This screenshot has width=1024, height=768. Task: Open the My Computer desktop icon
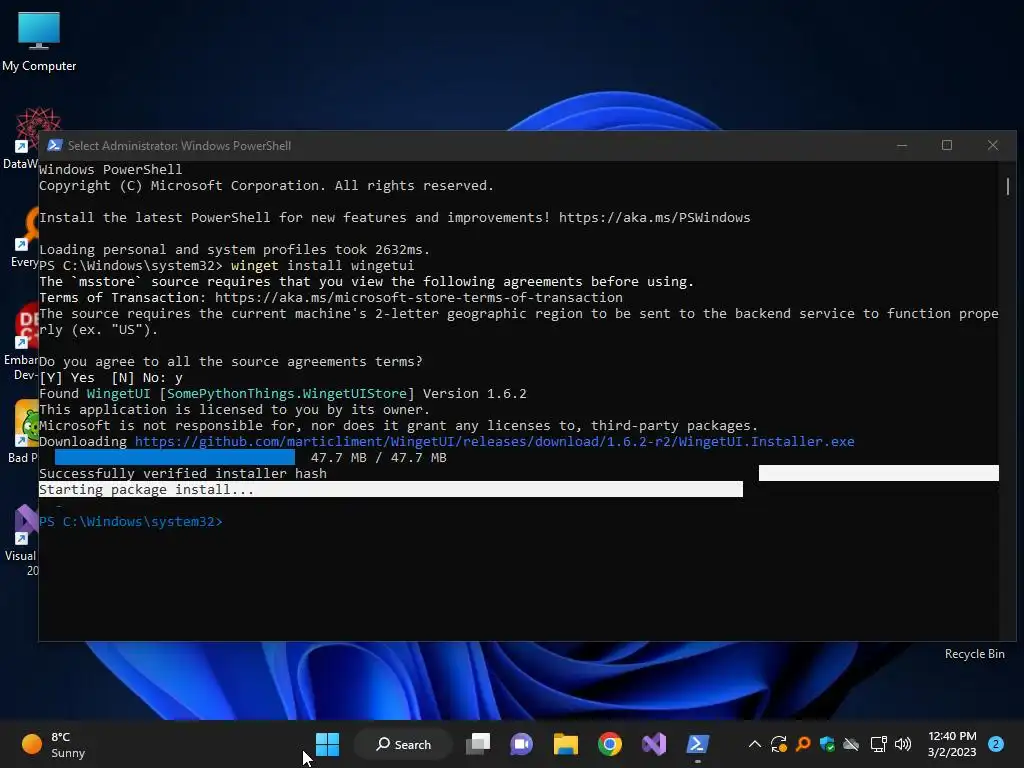[39, 42]
